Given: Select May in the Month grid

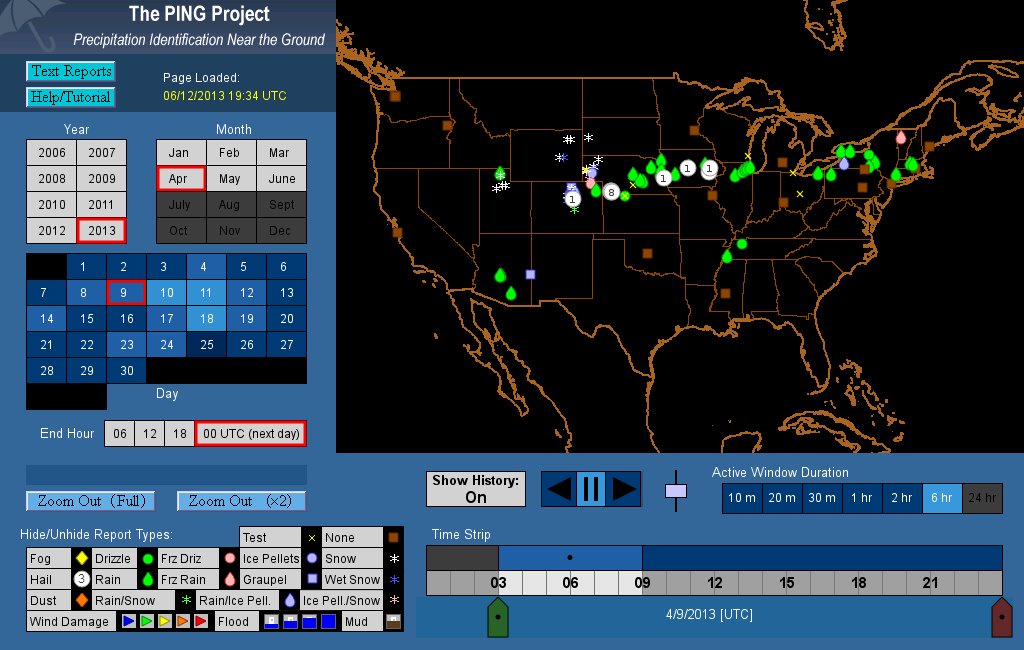Looking at the screenshot, I should (x=230, y=179).
